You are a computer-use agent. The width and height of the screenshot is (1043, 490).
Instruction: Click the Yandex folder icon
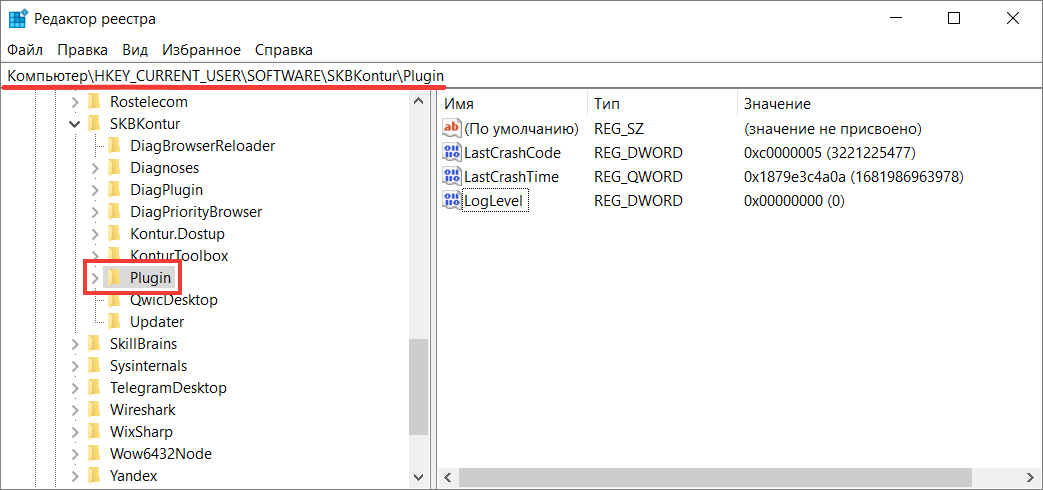[x=94, y=475]
